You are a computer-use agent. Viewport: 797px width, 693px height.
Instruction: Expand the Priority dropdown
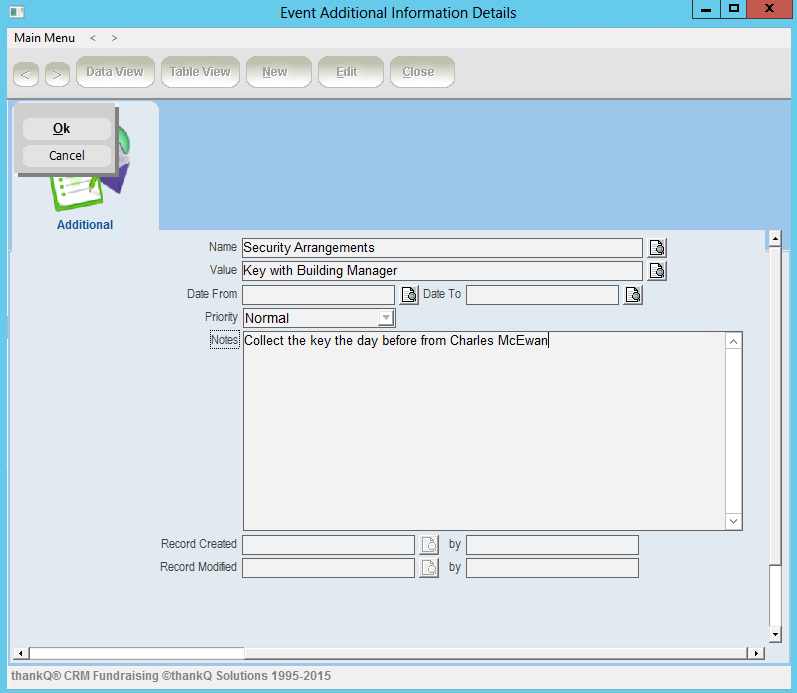[x=386, y=318]
